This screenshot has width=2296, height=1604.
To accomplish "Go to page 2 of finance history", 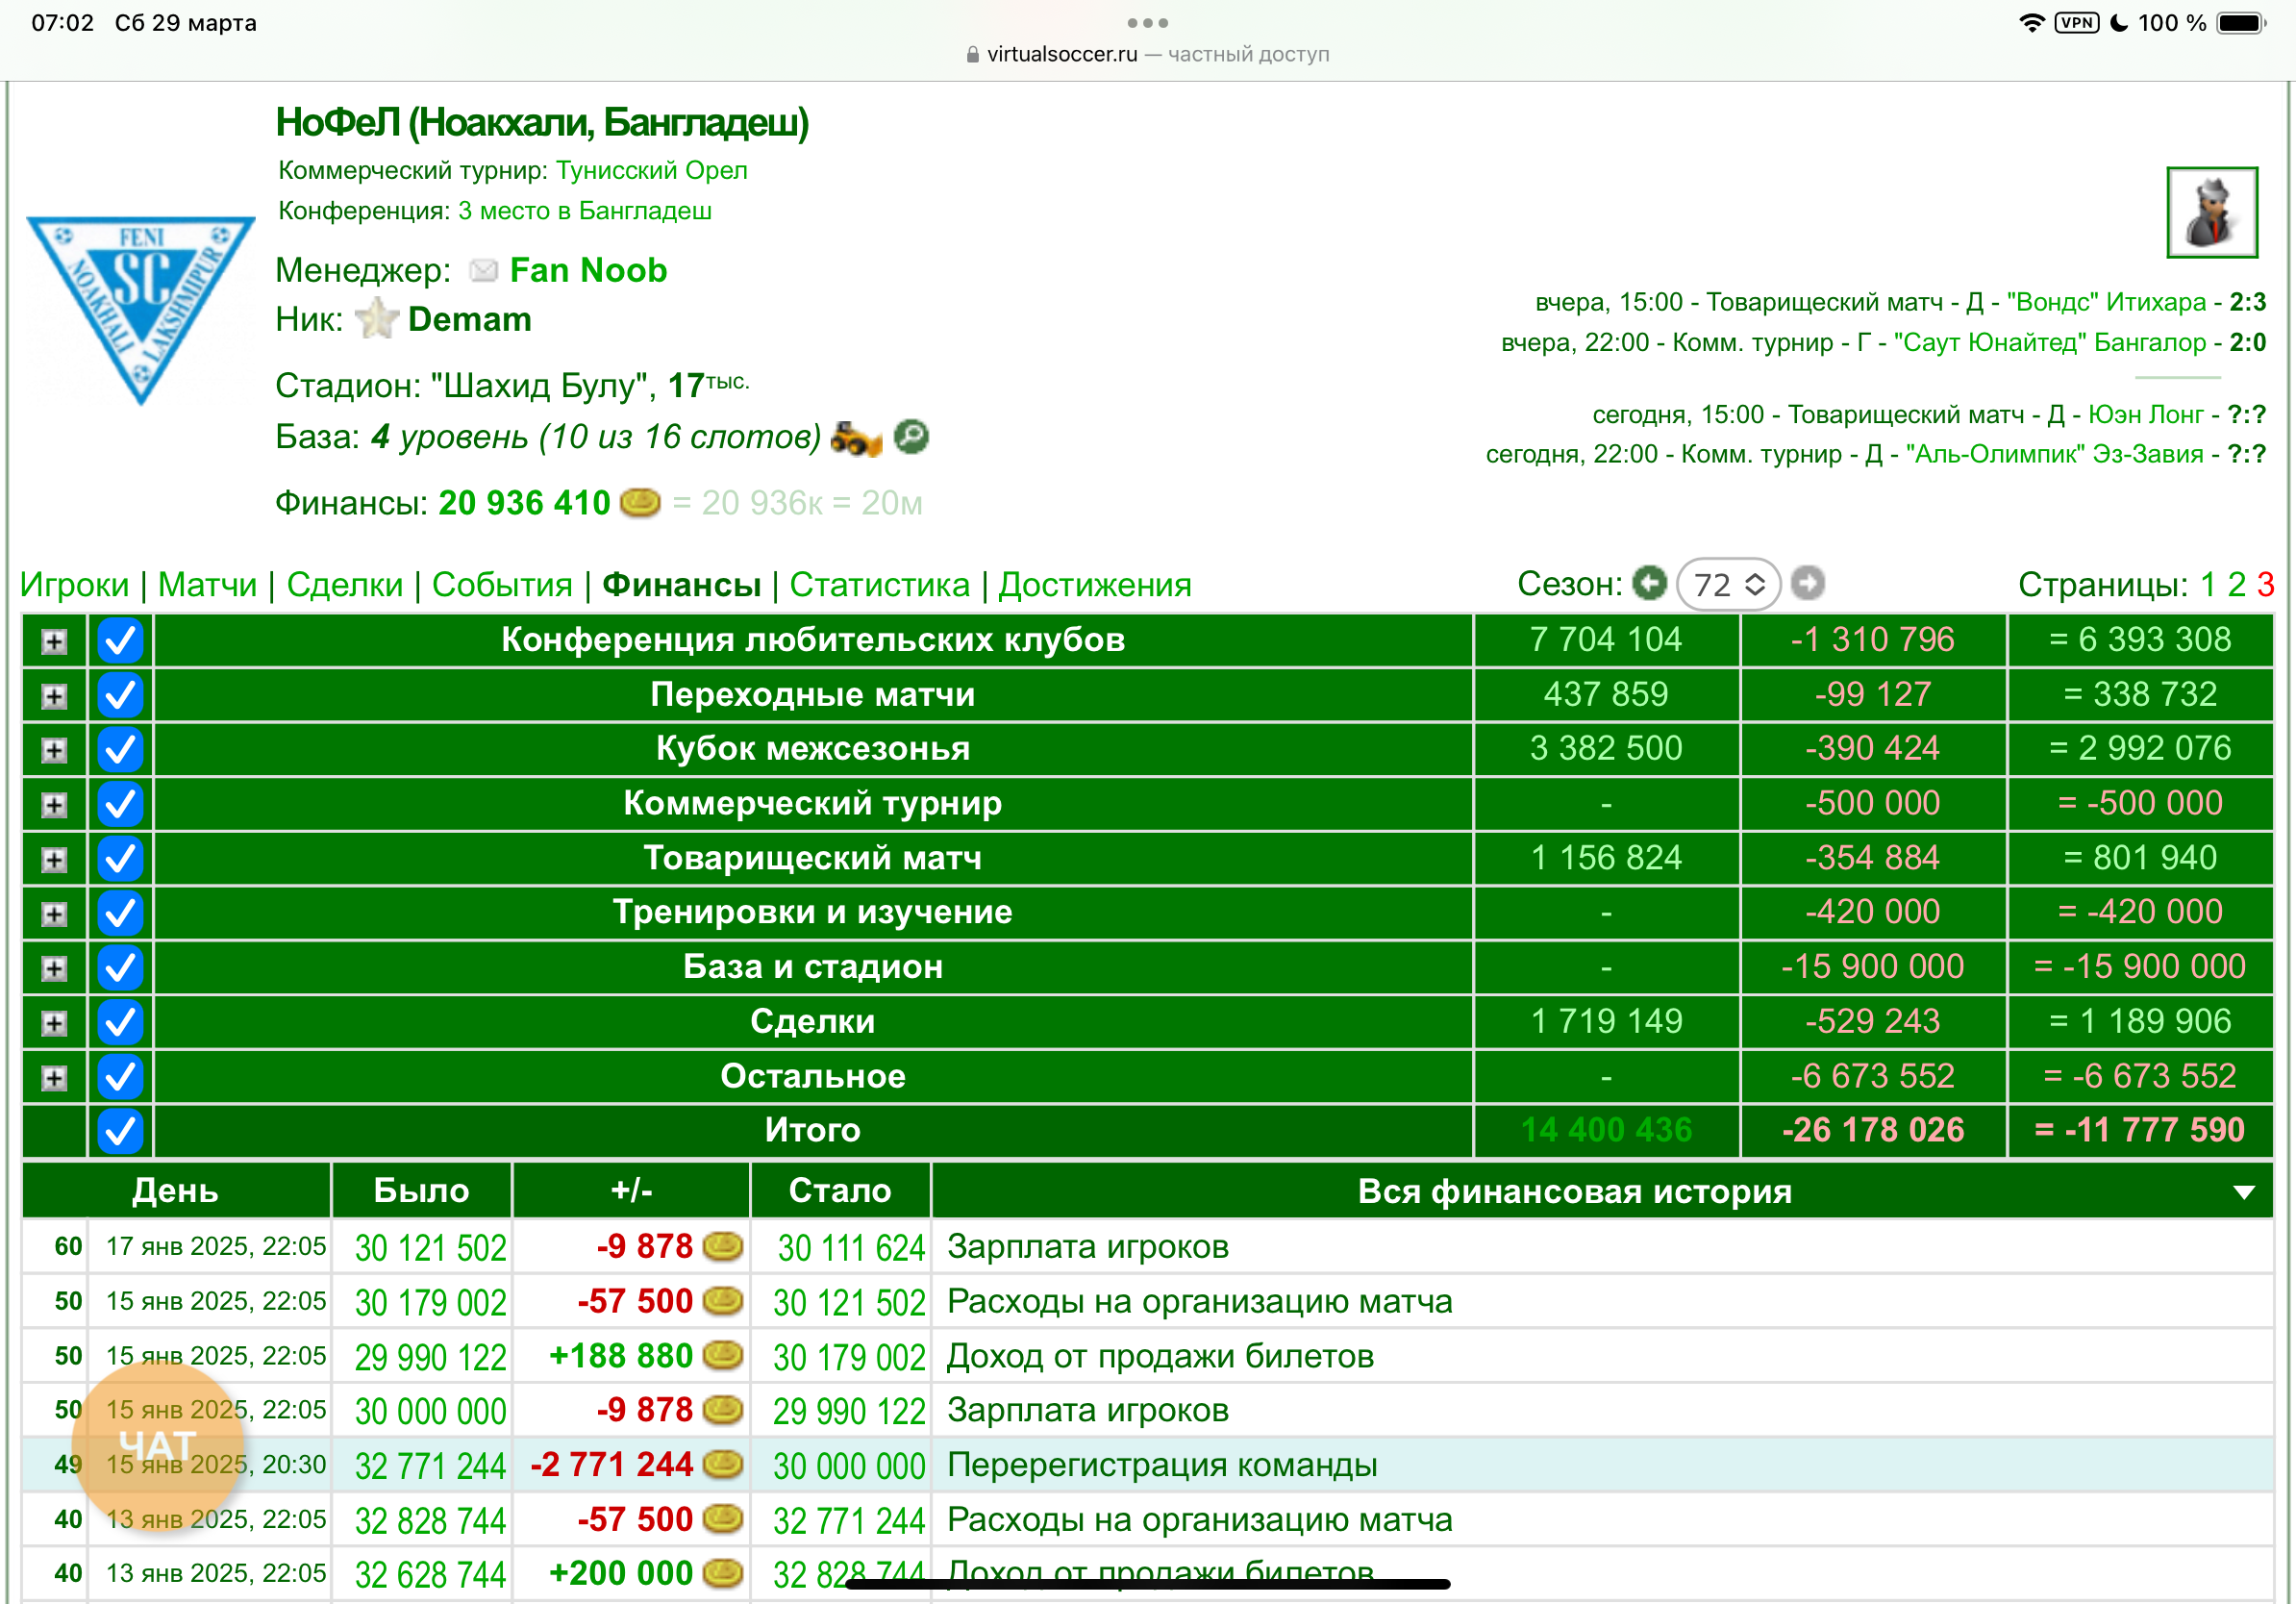I will [2237, 585].
